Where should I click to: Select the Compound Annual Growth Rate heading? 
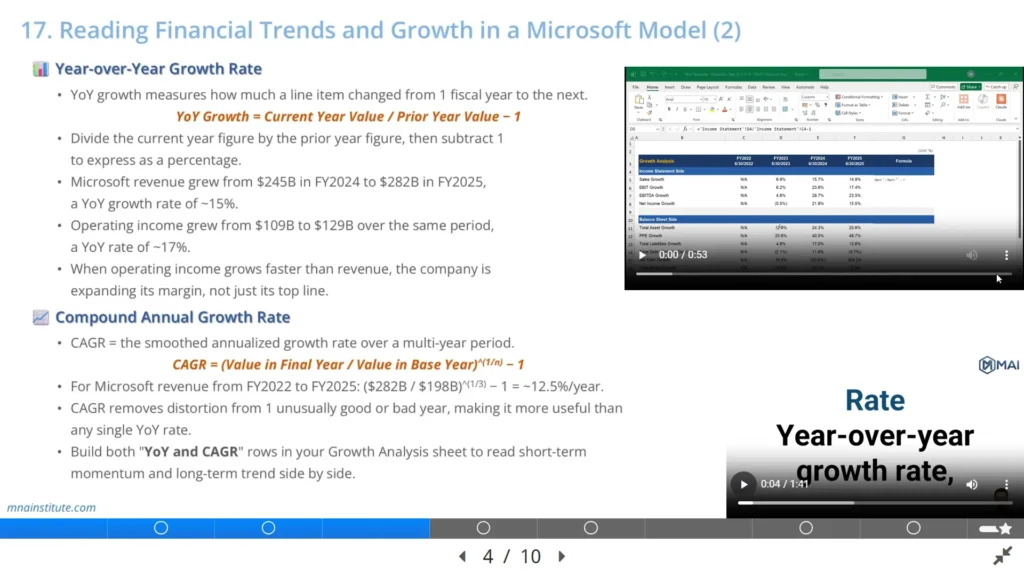click(x=172, y=317)
